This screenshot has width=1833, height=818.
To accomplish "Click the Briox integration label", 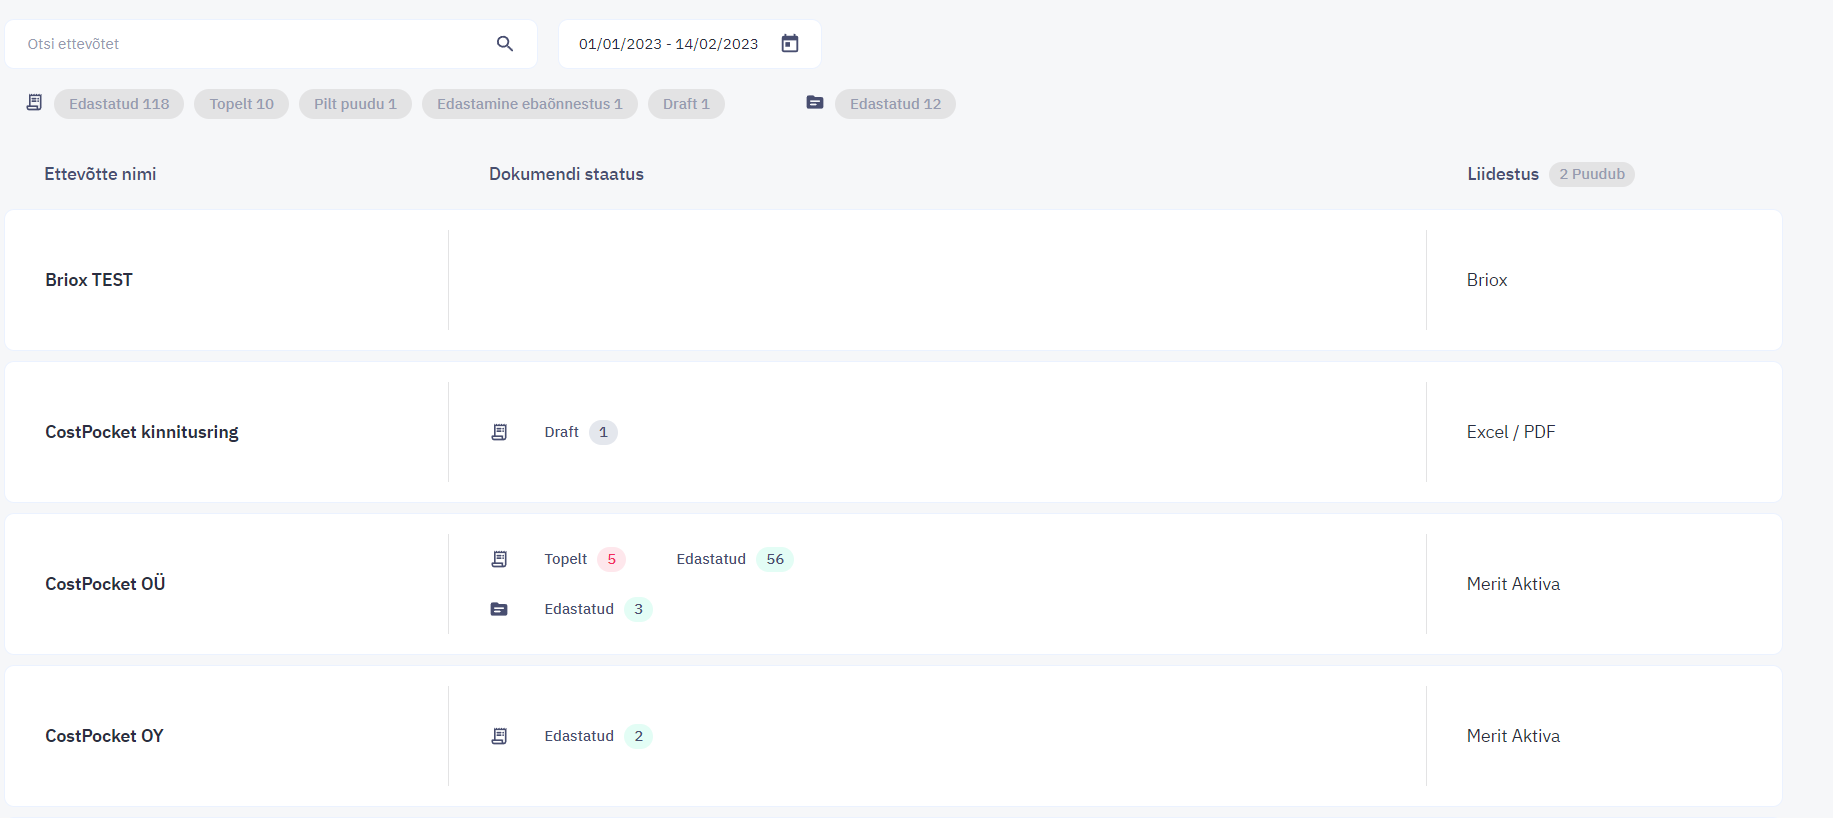I will [x=1487, y=280].
